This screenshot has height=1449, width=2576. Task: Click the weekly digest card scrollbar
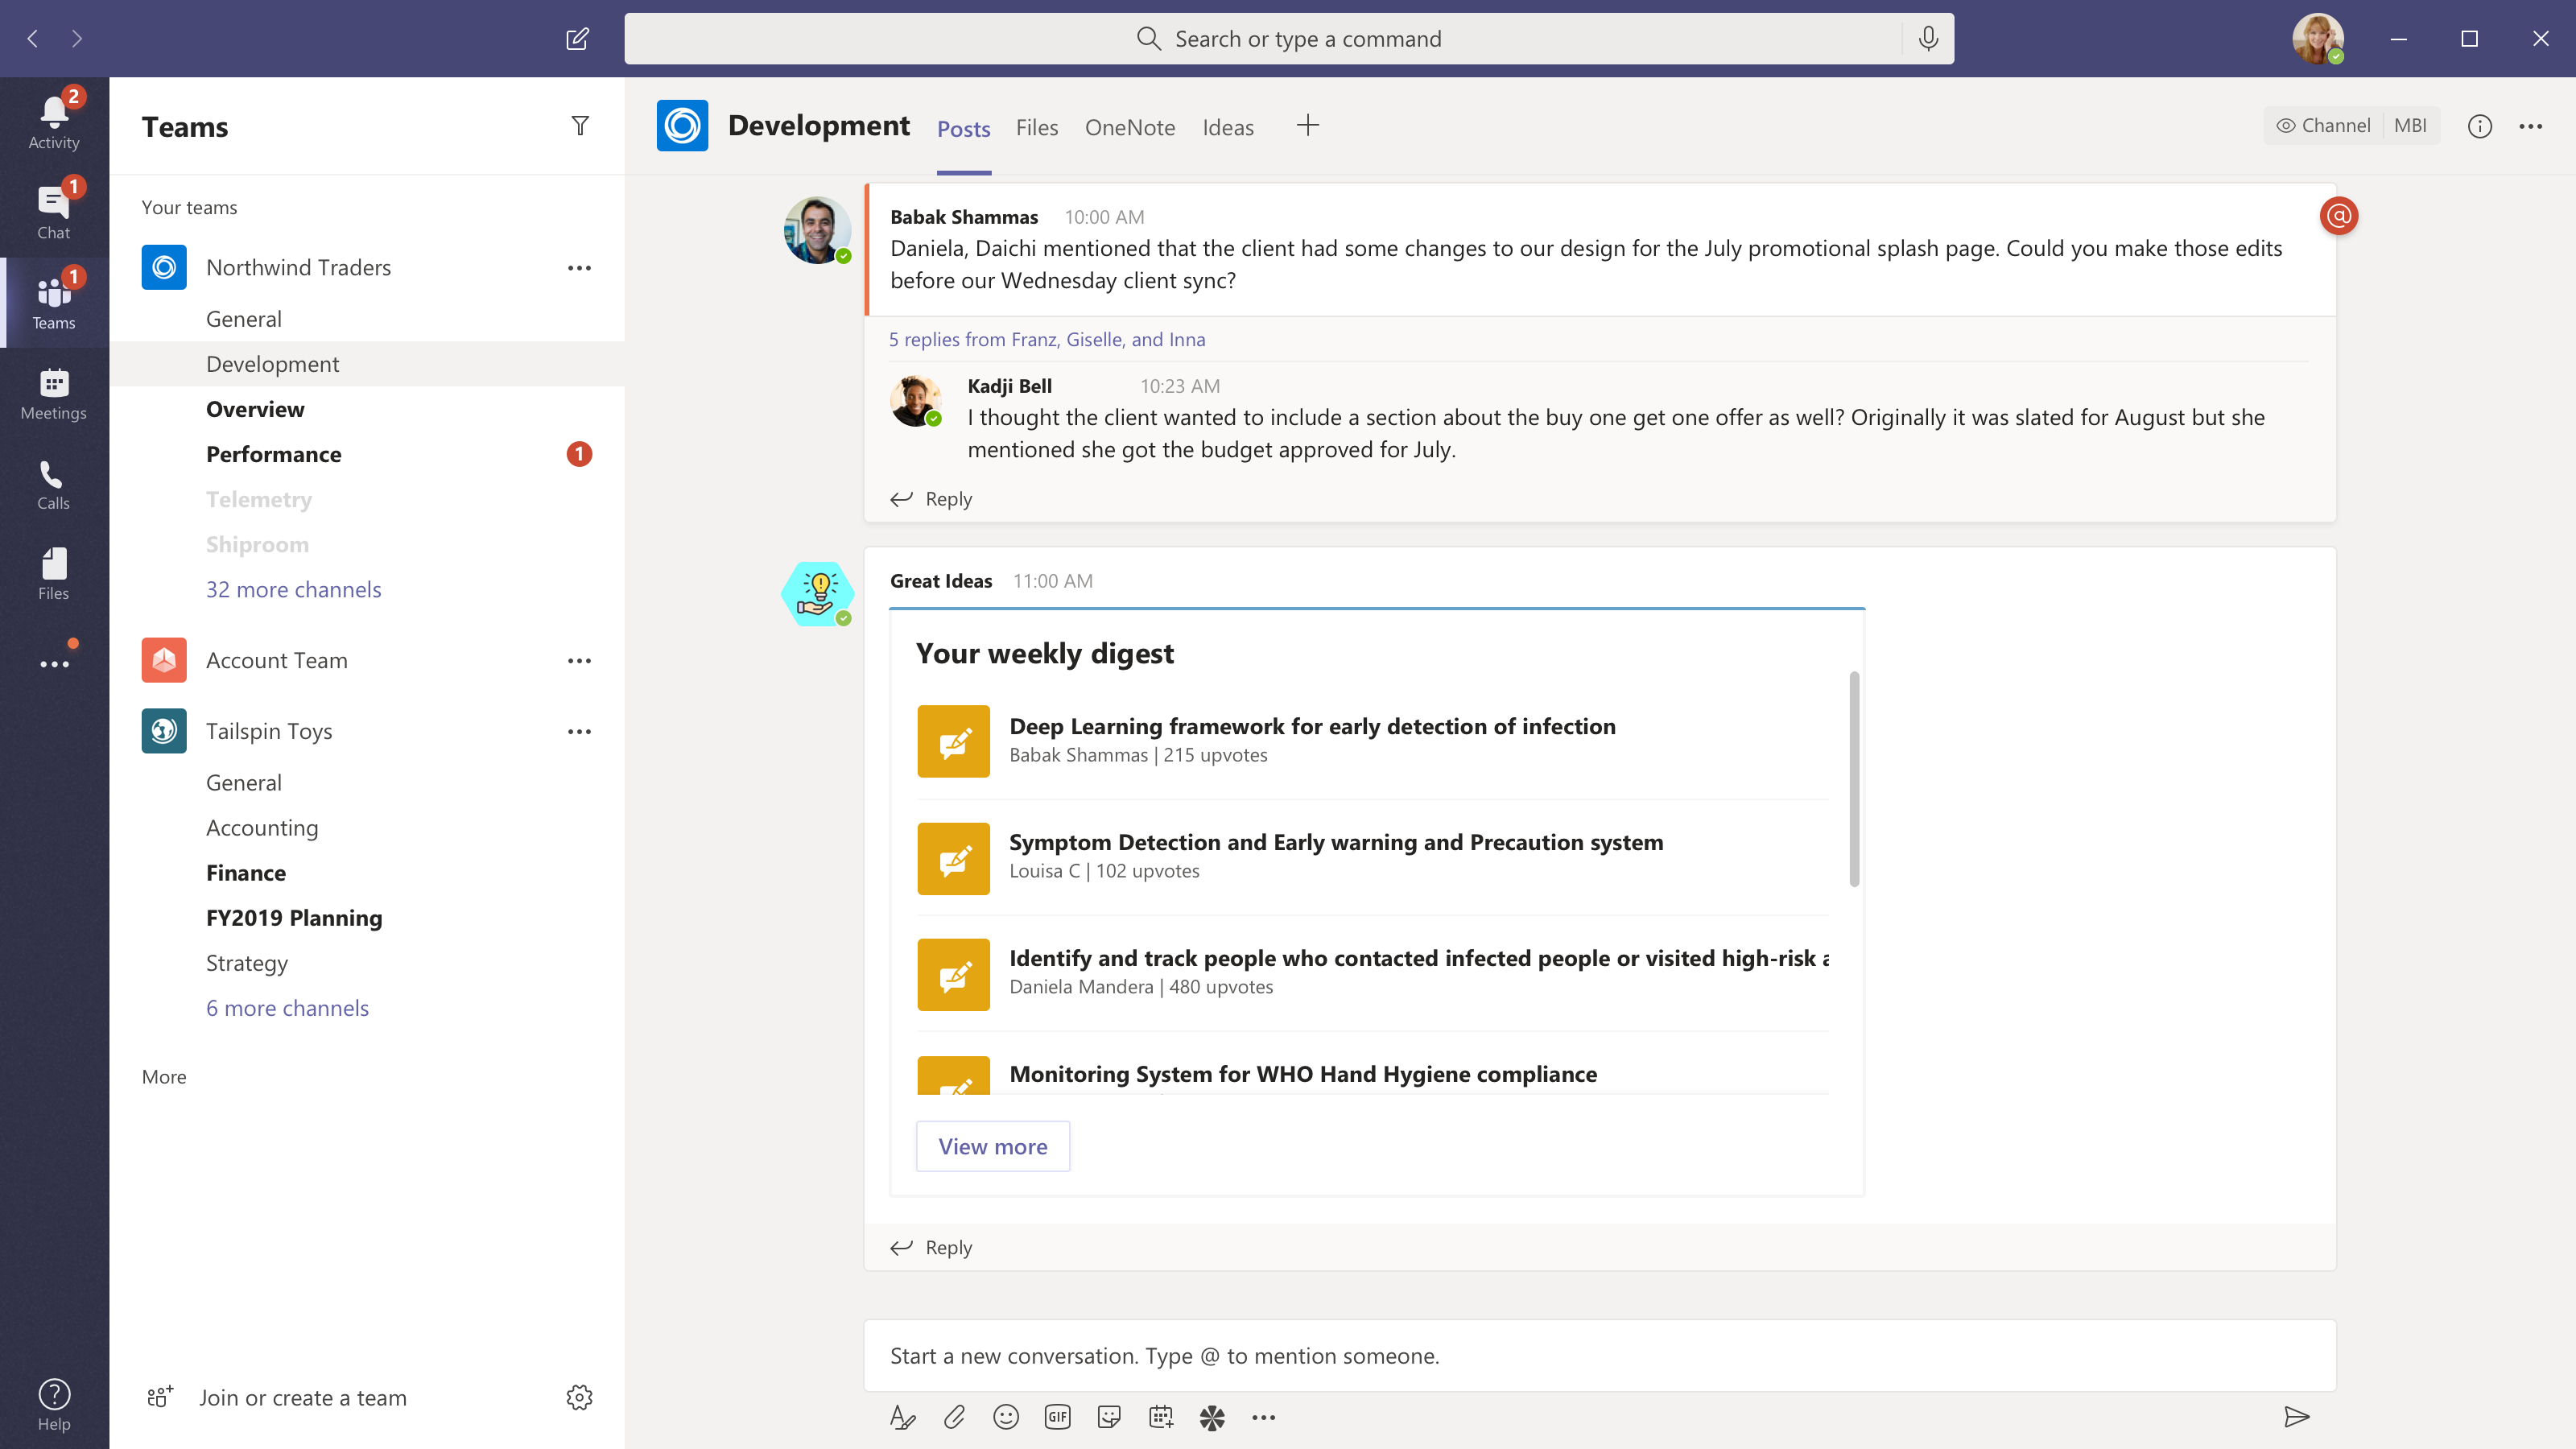[x=1853, y=780]
